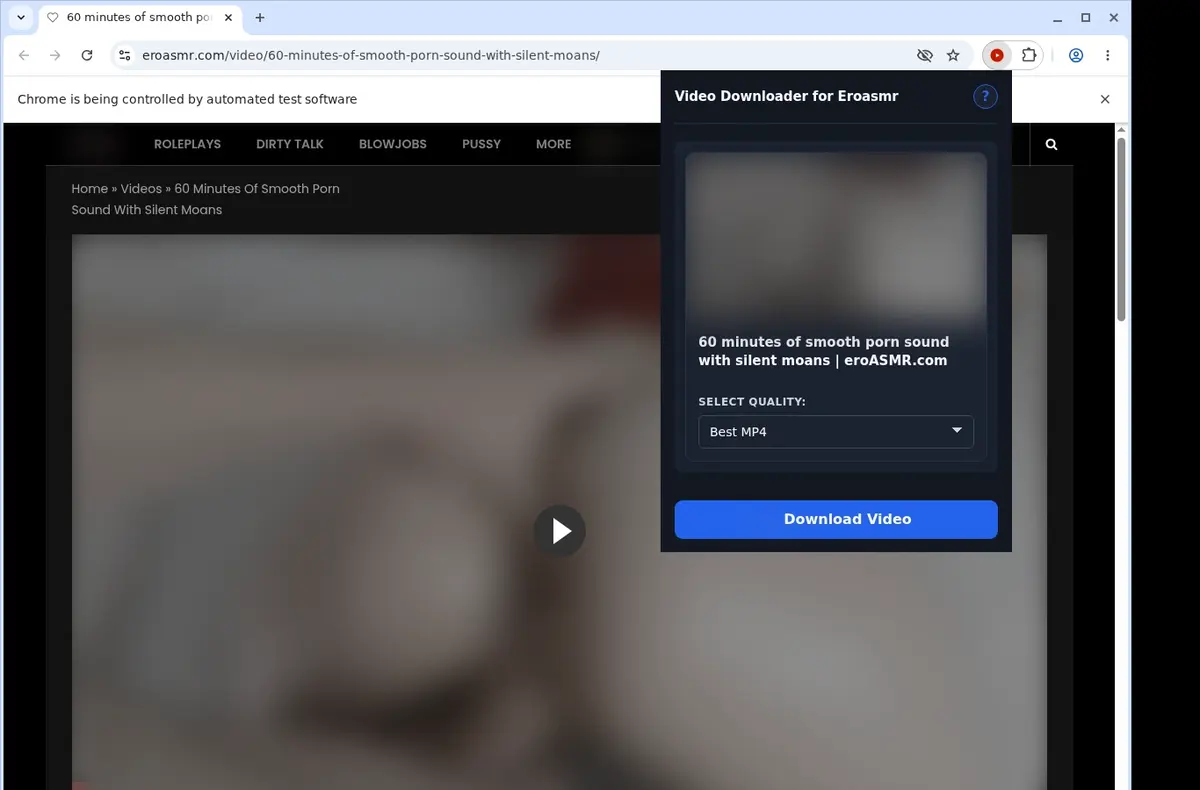This screenshot has width=1200, height=790.
Task: Click the video thumbnail in downloader popup
Action: click(836, 238)
